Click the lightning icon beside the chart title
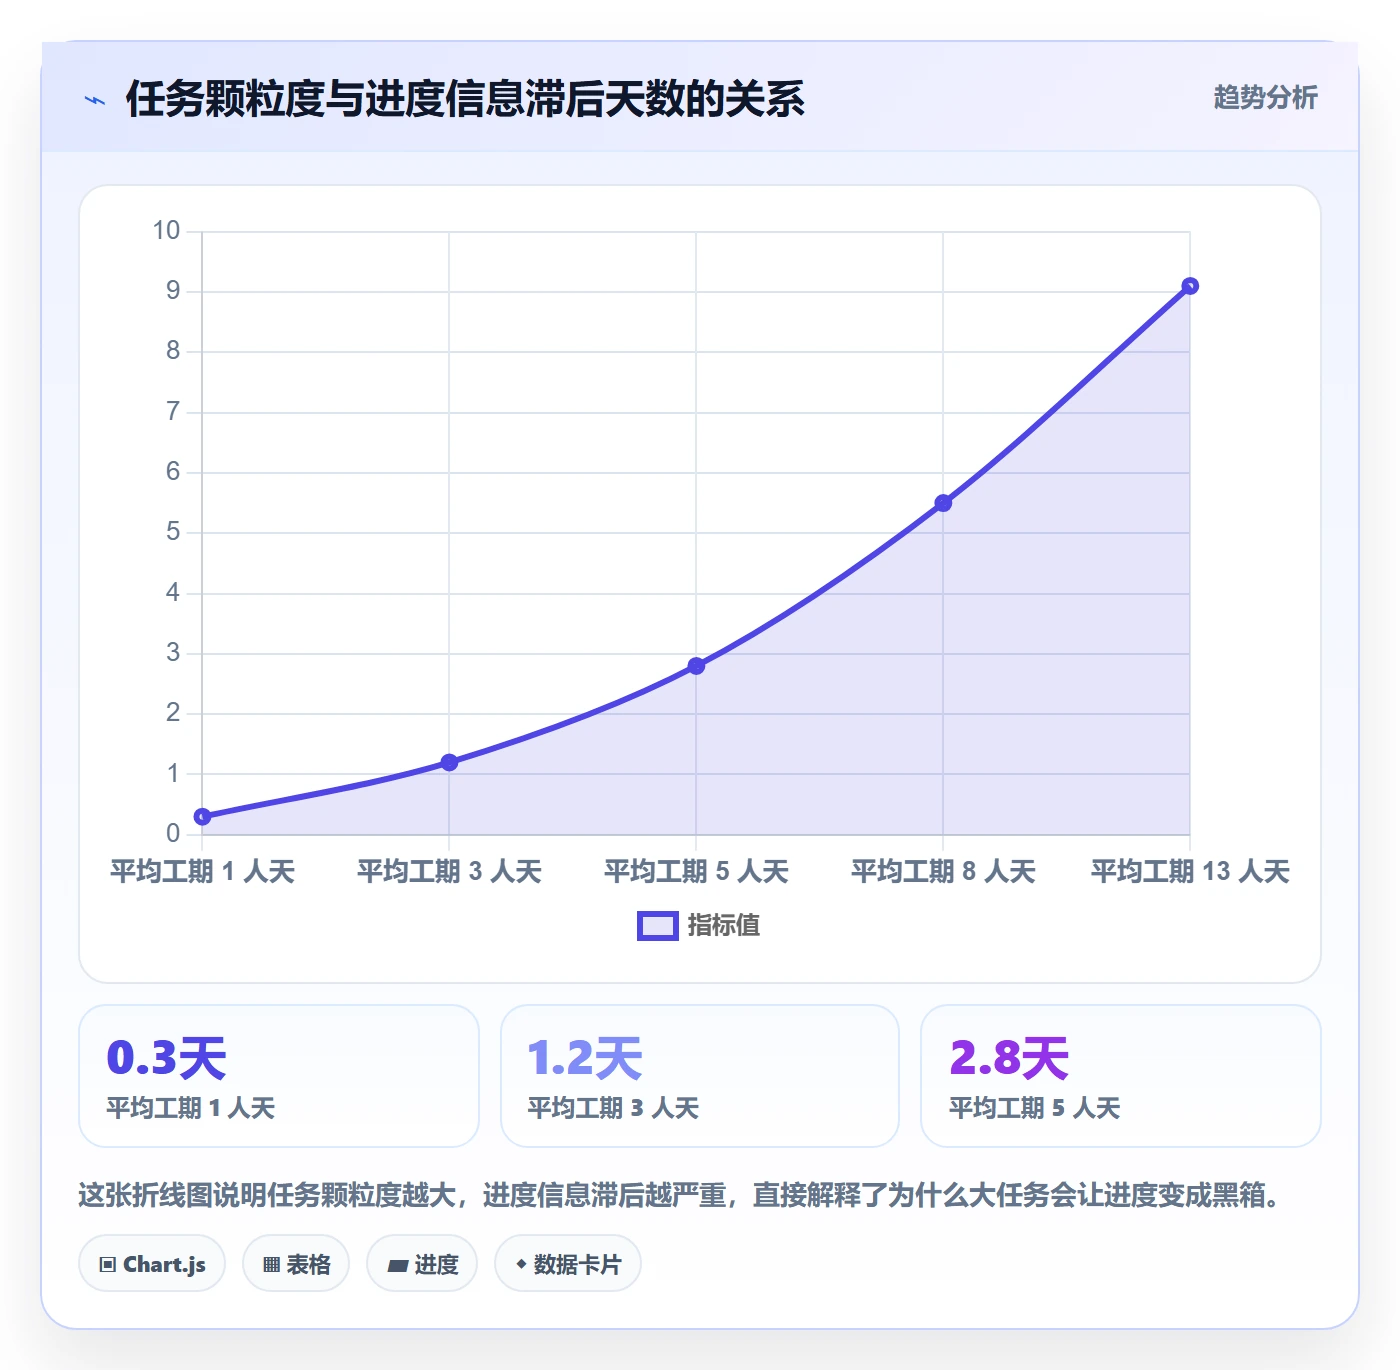1400x1370 pixels. click(x=95, y=100)
